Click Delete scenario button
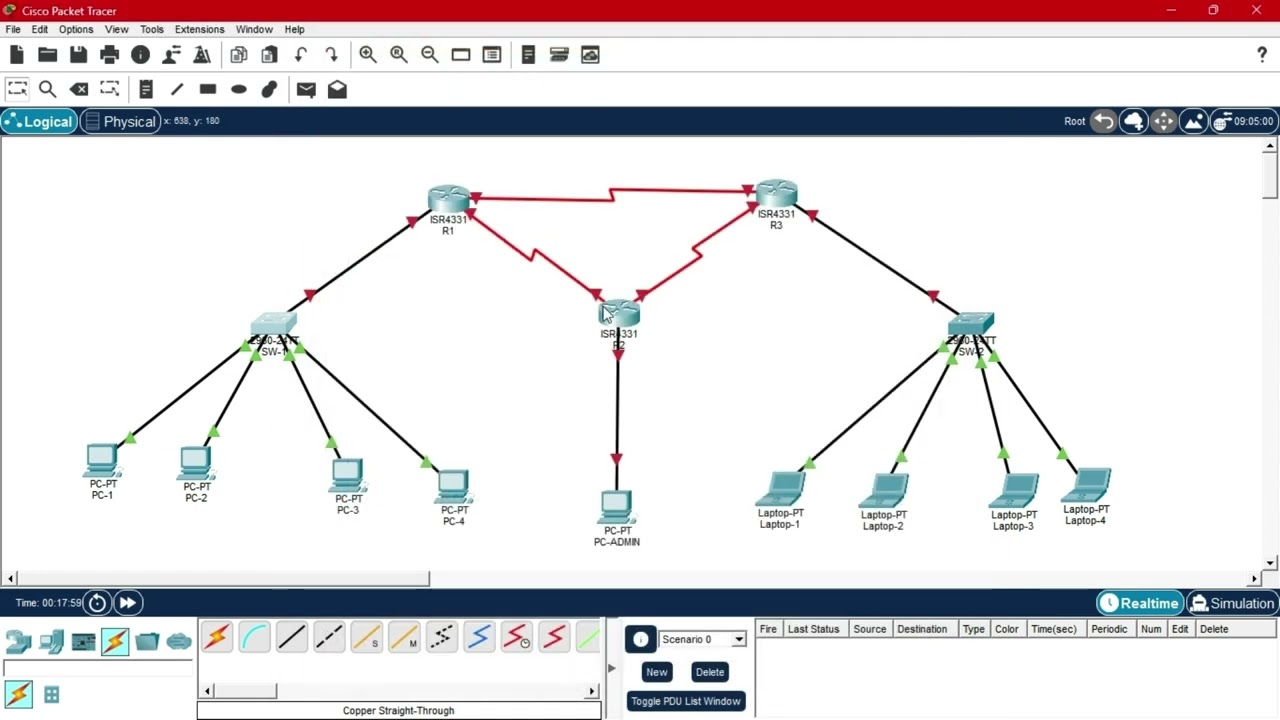The image size is (1280, 720). [x=710, y=672]
